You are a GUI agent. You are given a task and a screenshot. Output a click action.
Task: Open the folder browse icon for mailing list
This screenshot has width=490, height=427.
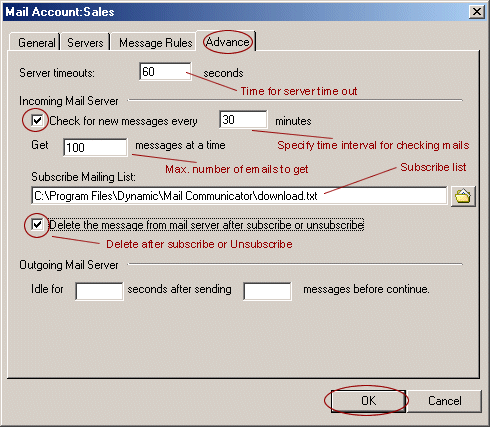463,196
